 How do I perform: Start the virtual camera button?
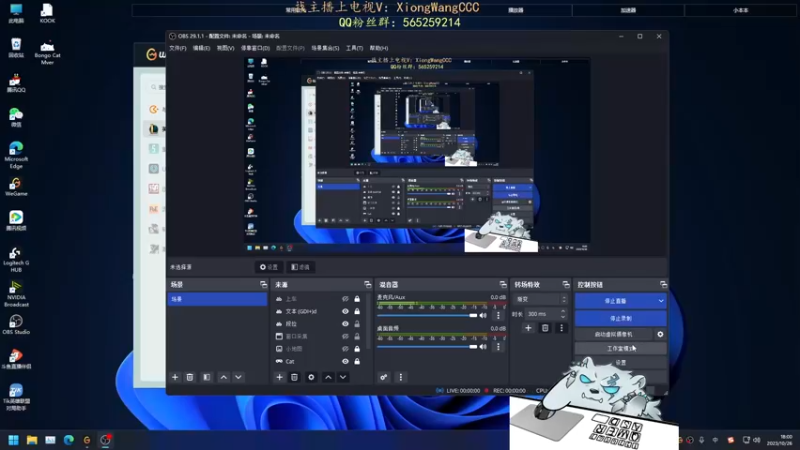[614, 334]
